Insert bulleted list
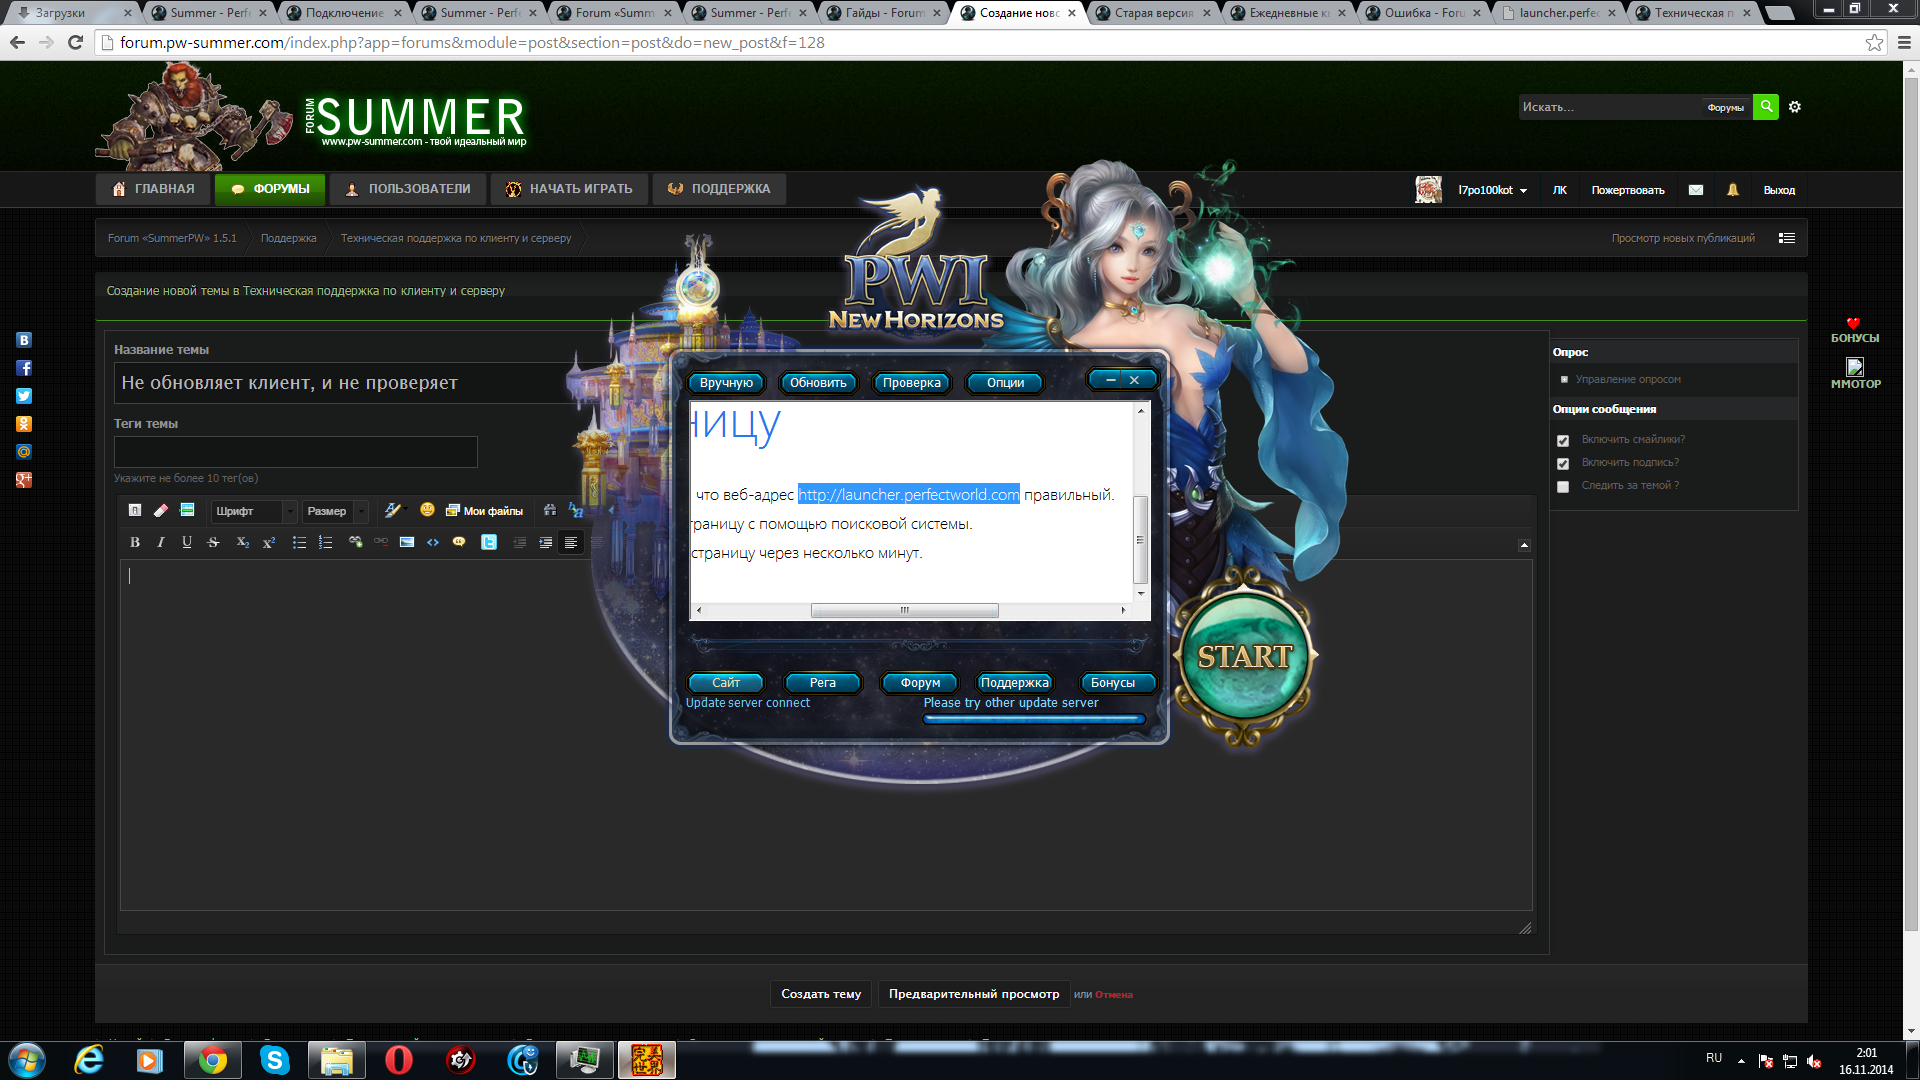This screenshot has height=1080, width=1920. (x=299, y=542)
